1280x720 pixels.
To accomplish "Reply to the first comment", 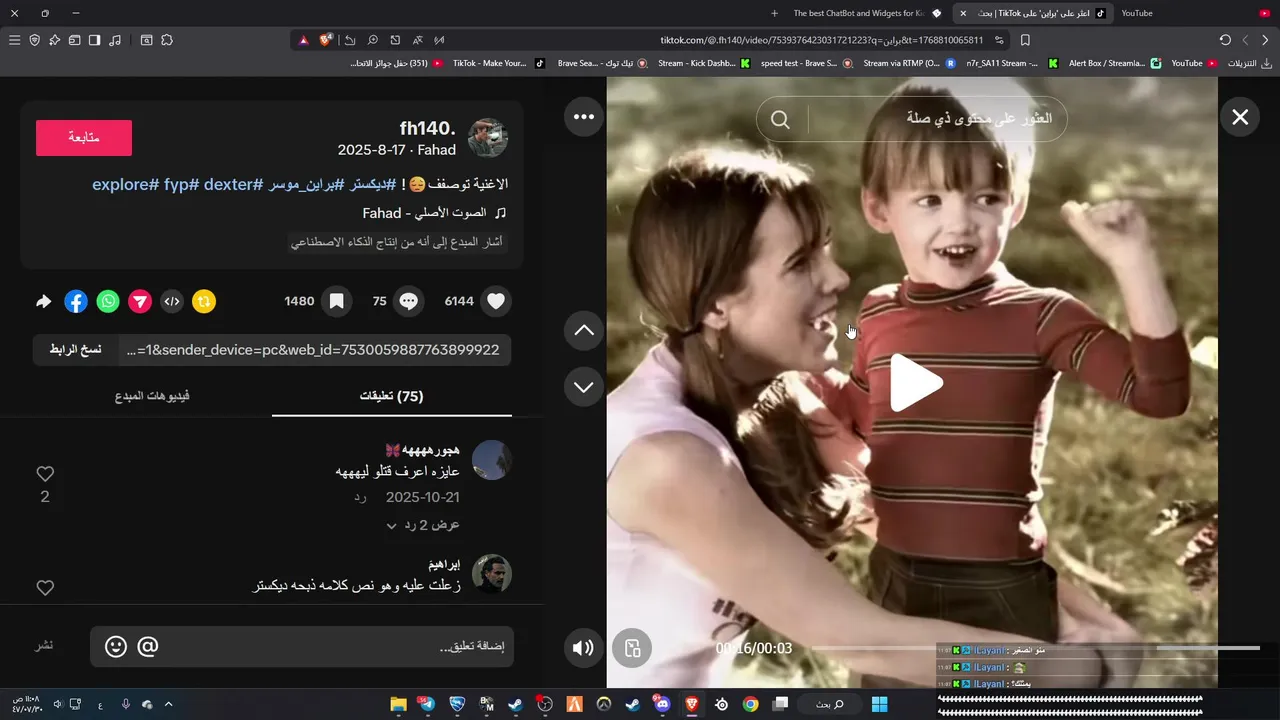I will (x=361, y=497).
